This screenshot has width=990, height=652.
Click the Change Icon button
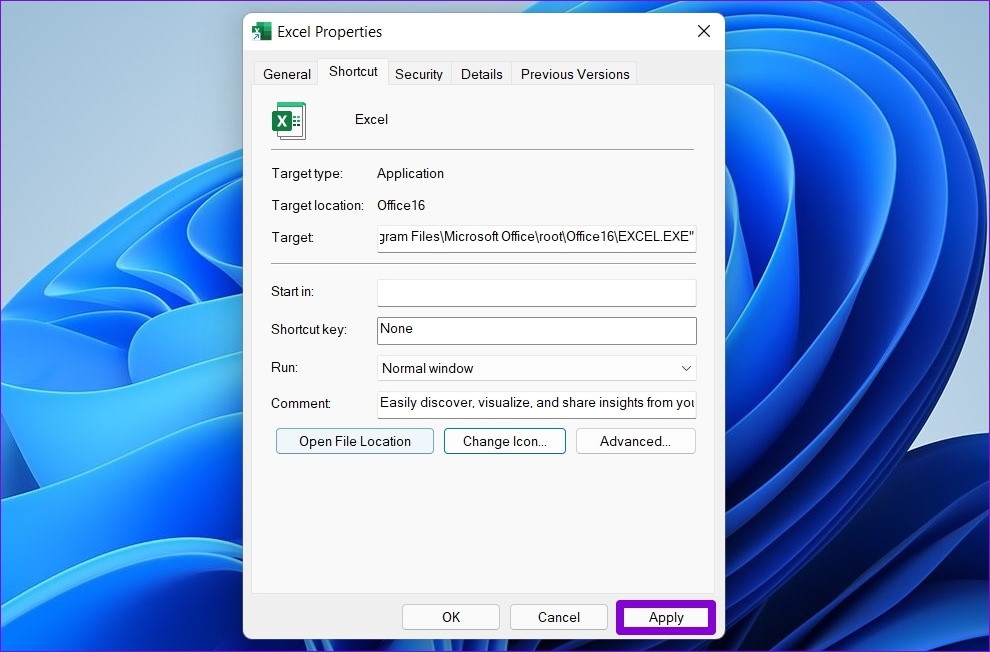point(504,440)
